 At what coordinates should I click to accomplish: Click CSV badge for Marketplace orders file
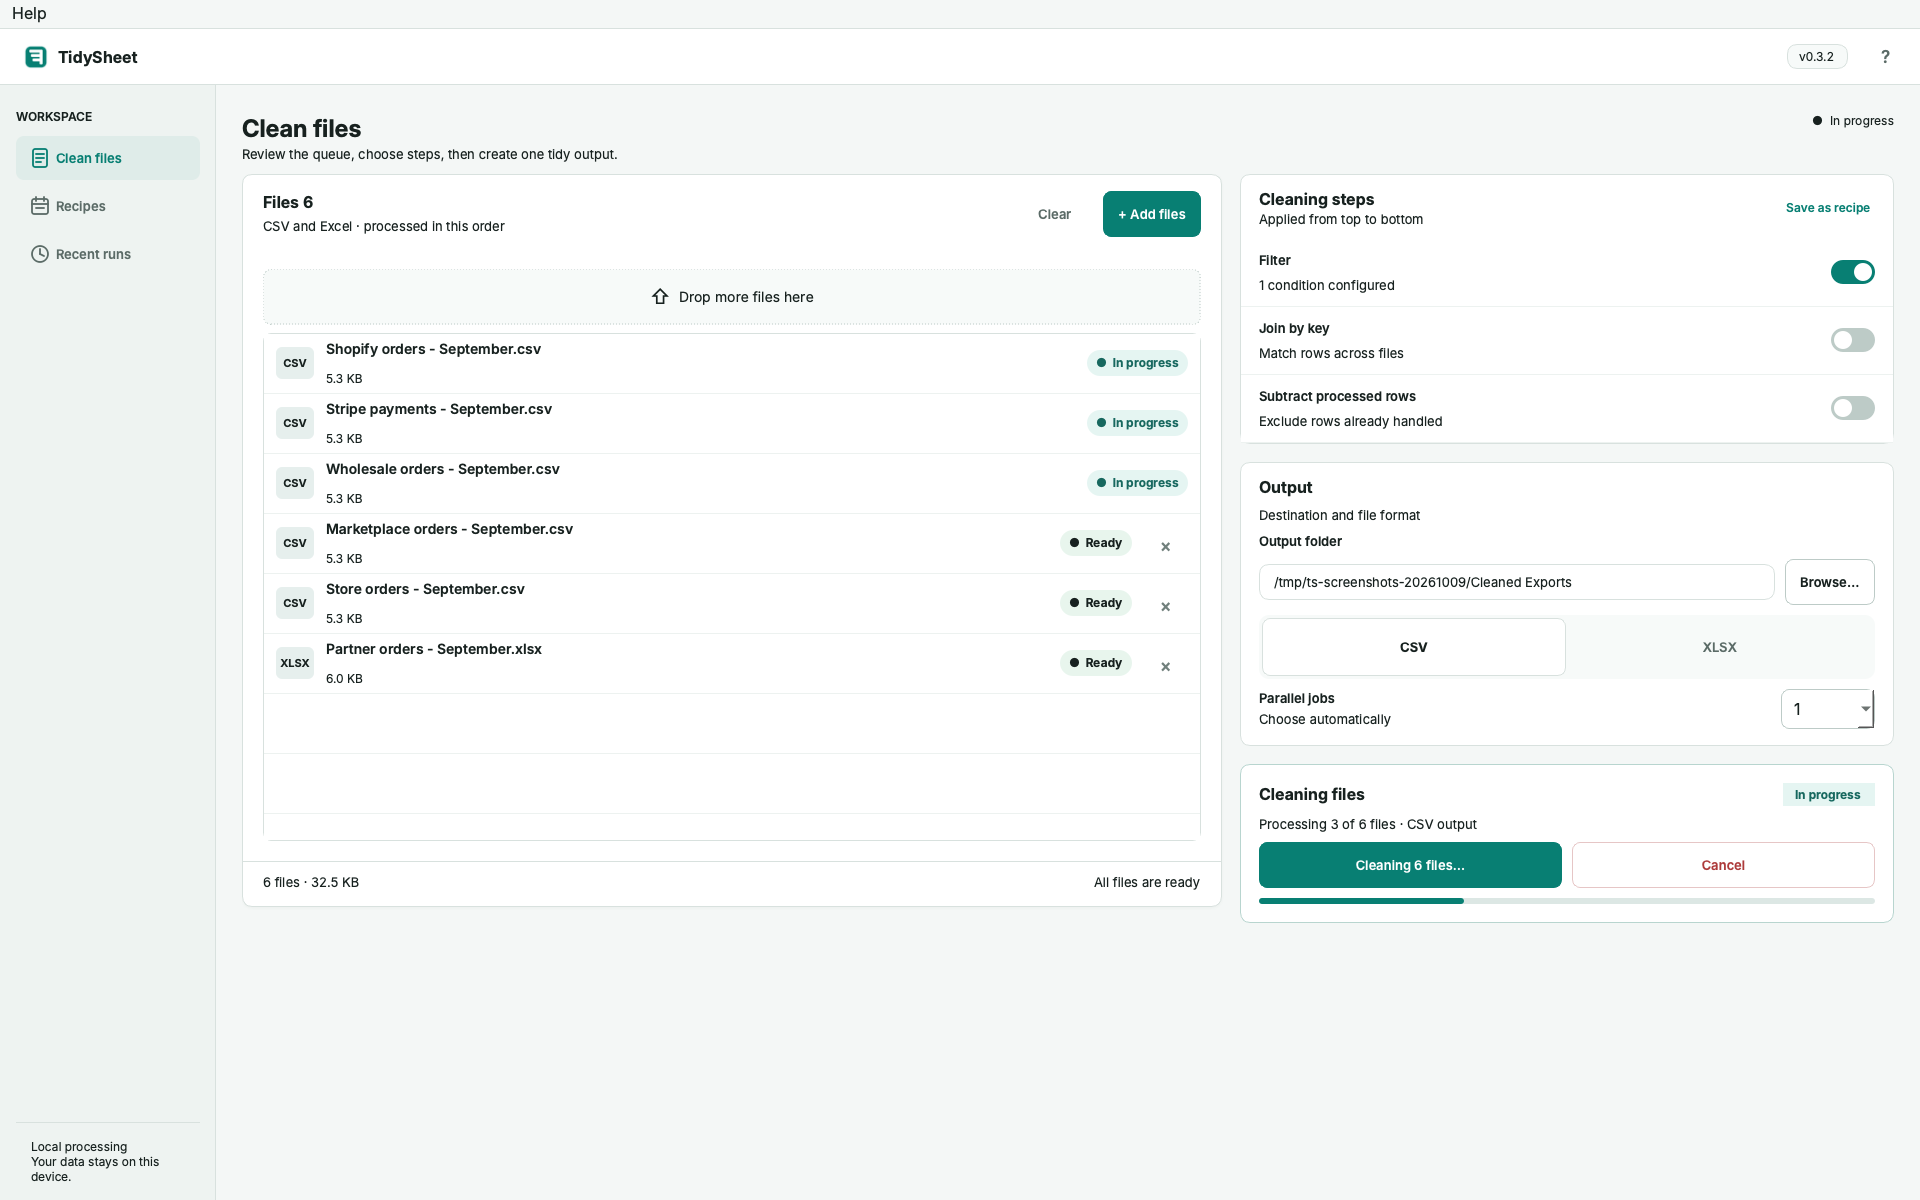295,543
